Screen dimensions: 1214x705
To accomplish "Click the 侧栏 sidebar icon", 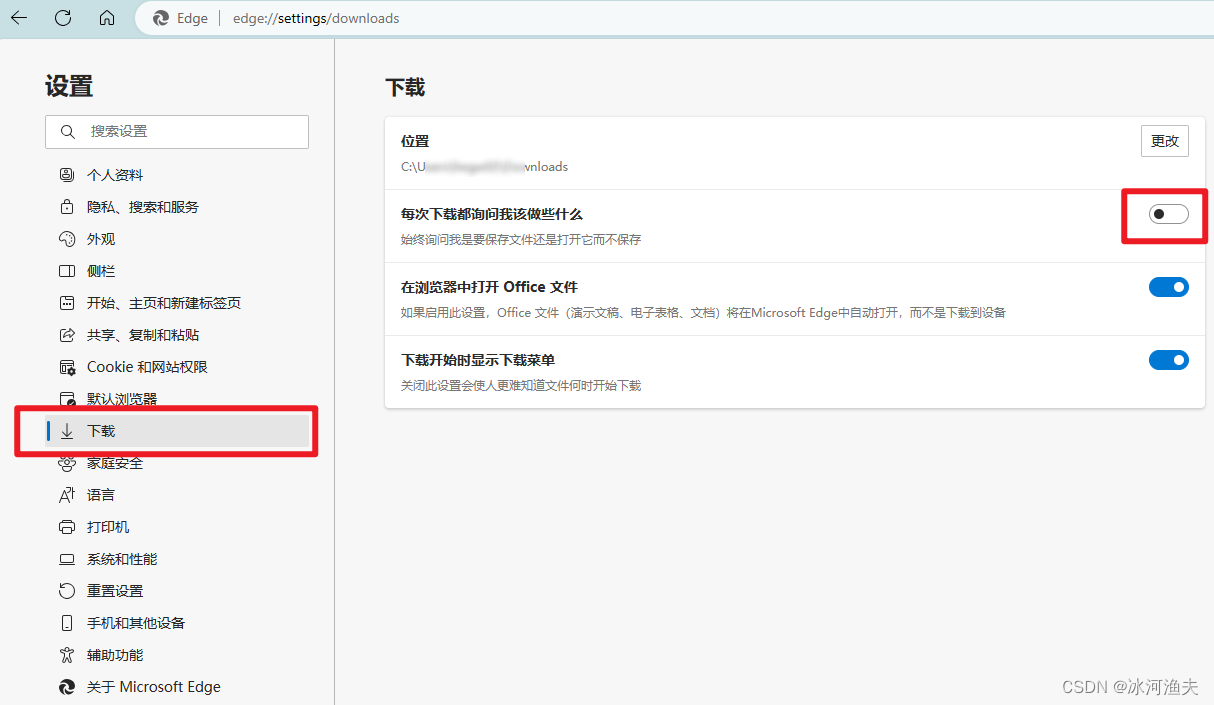I will pyautogui.click(x=67, y=271).
